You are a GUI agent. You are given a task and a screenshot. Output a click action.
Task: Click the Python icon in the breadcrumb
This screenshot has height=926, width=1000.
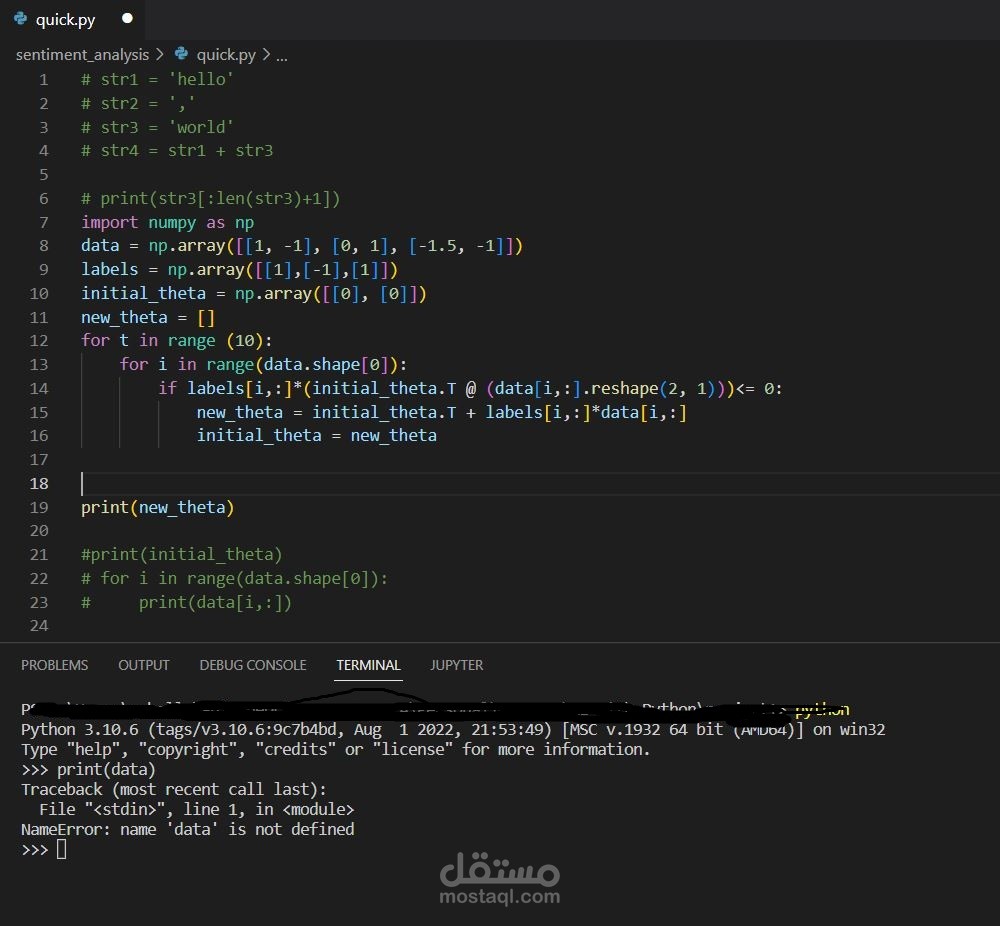(x=181, y=54)
